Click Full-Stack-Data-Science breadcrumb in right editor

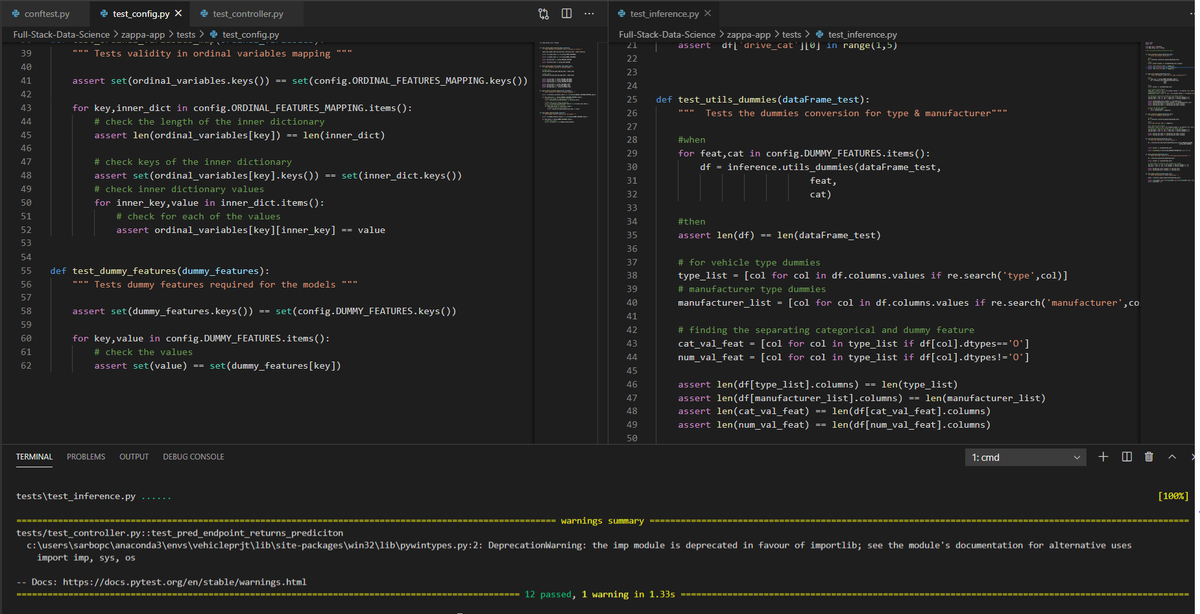pos(667,35)
